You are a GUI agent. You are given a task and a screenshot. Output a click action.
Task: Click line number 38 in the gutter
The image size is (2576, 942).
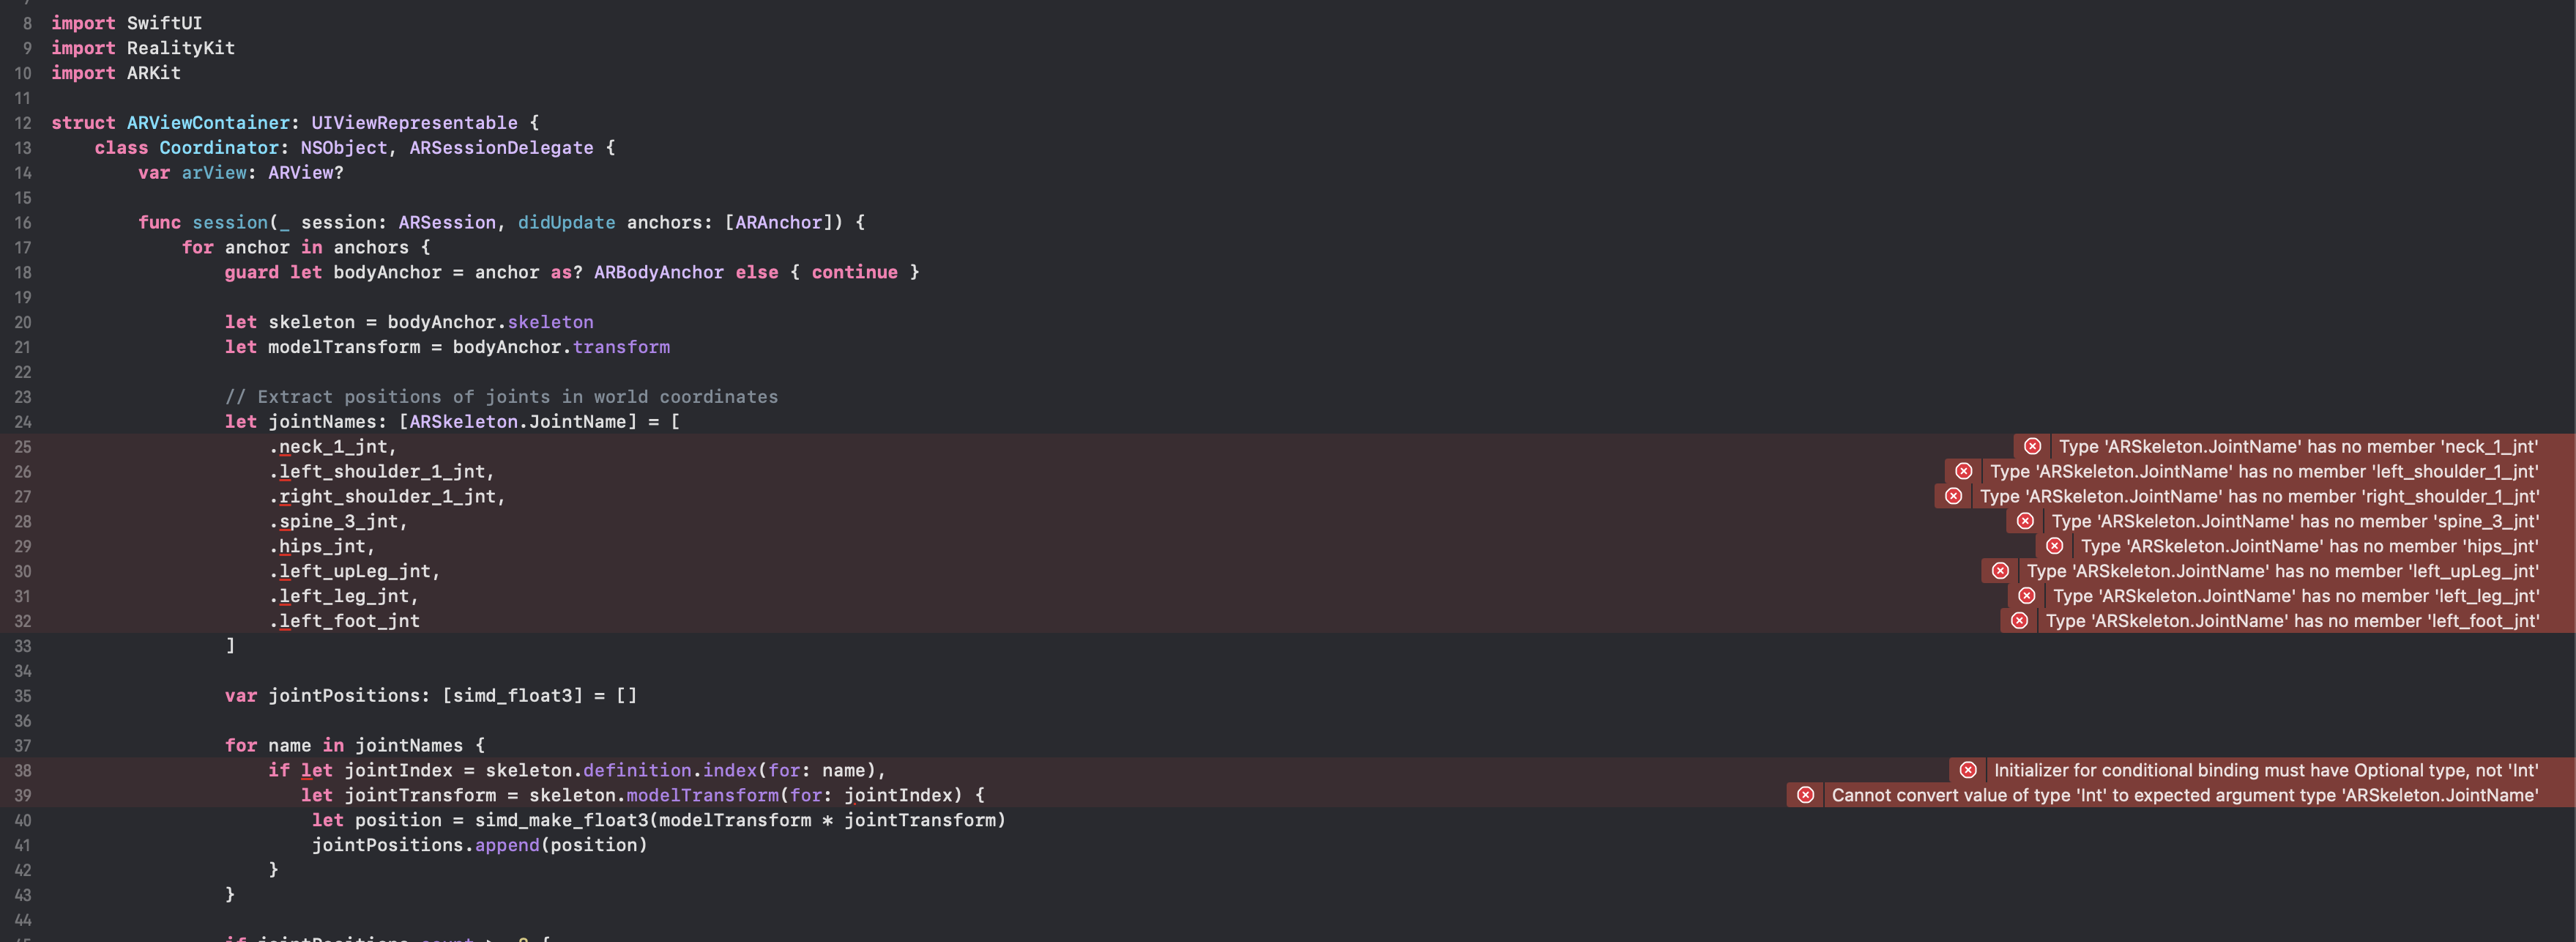(23, 770)
